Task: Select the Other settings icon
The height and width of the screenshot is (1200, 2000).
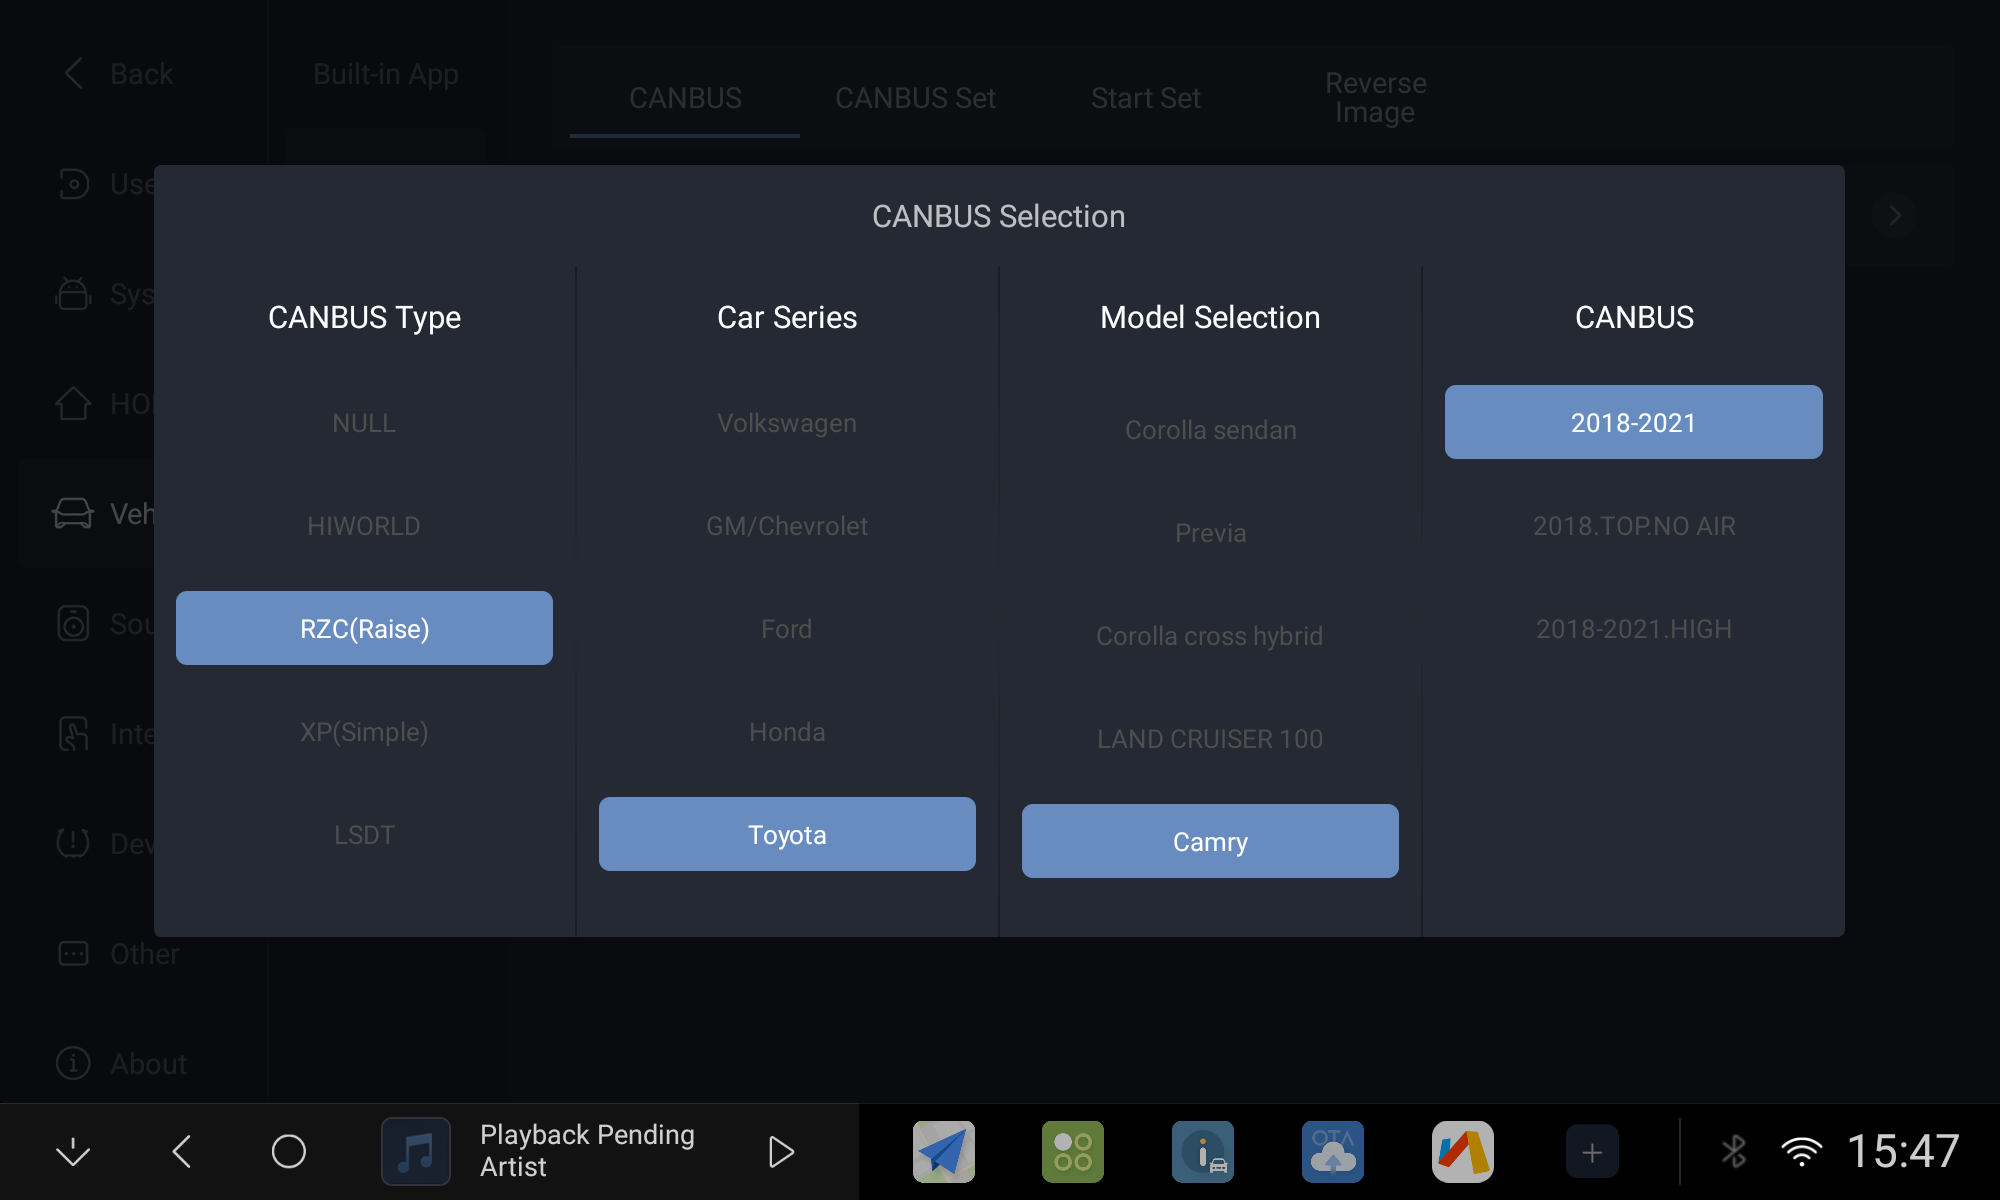Action: click(73, 953)
